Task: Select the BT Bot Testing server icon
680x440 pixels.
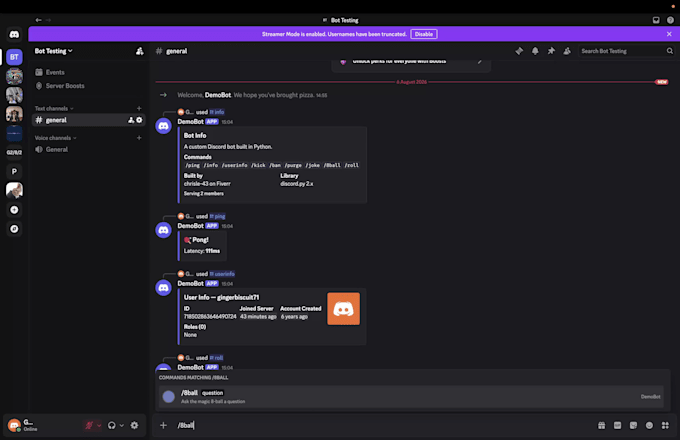Action: [14, 57]
